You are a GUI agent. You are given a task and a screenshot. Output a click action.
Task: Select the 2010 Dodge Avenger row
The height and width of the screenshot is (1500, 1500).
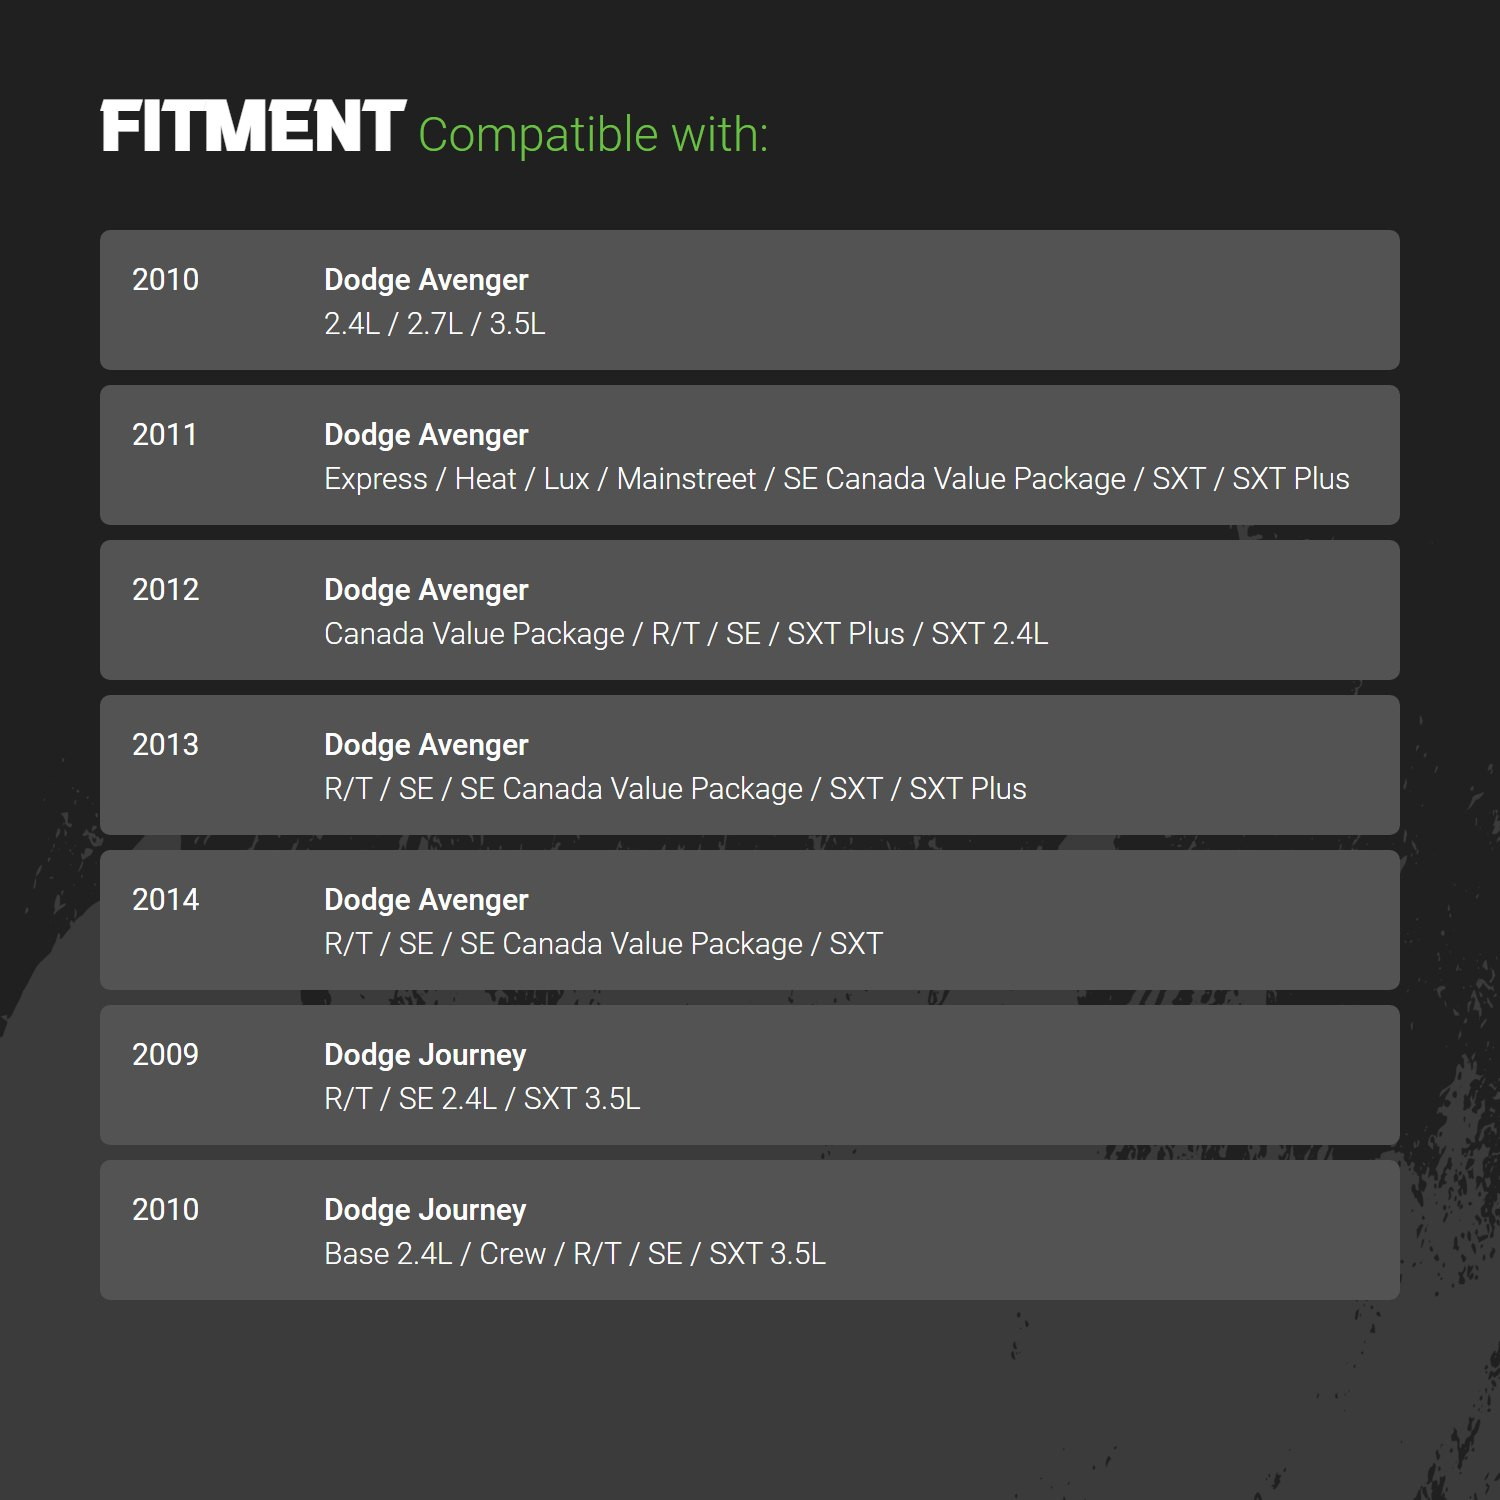750,300
